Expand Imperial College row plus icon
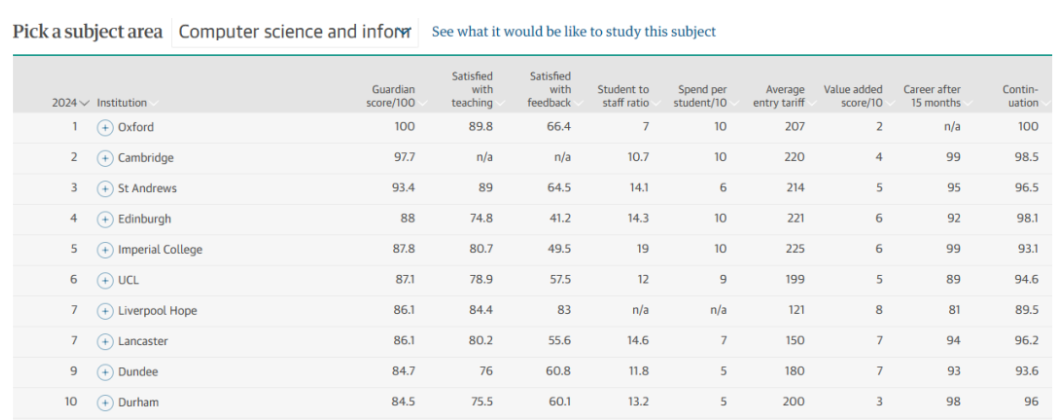Image resolution: width=1053 pixels, height=420 pixels. tap(105, 249)
